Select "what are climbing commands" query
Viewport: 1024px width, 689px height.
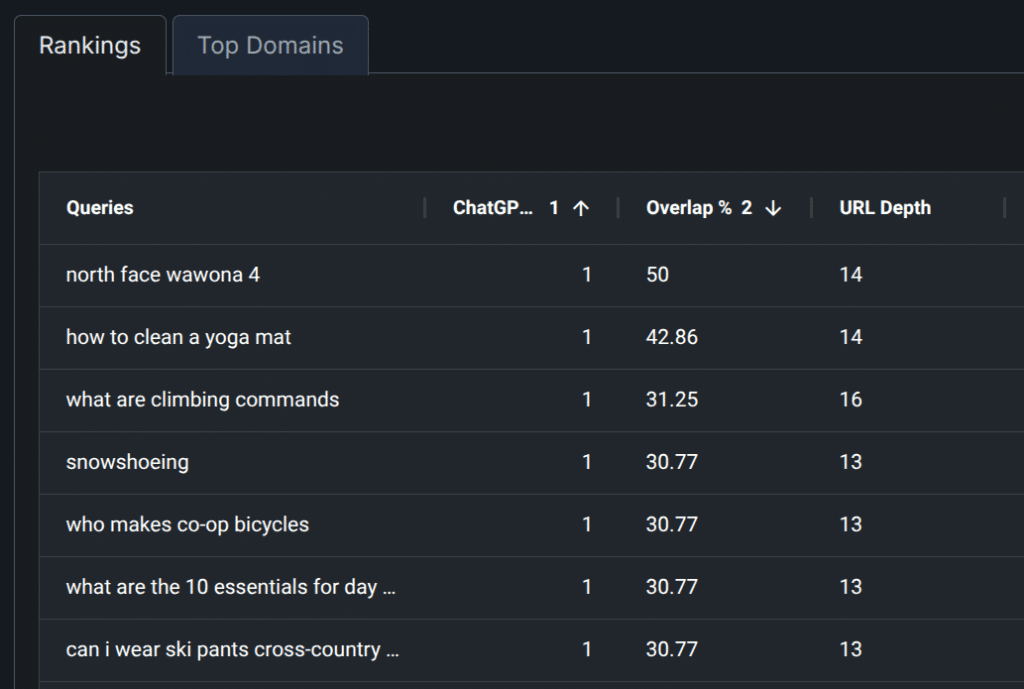[x=202, y=399]
